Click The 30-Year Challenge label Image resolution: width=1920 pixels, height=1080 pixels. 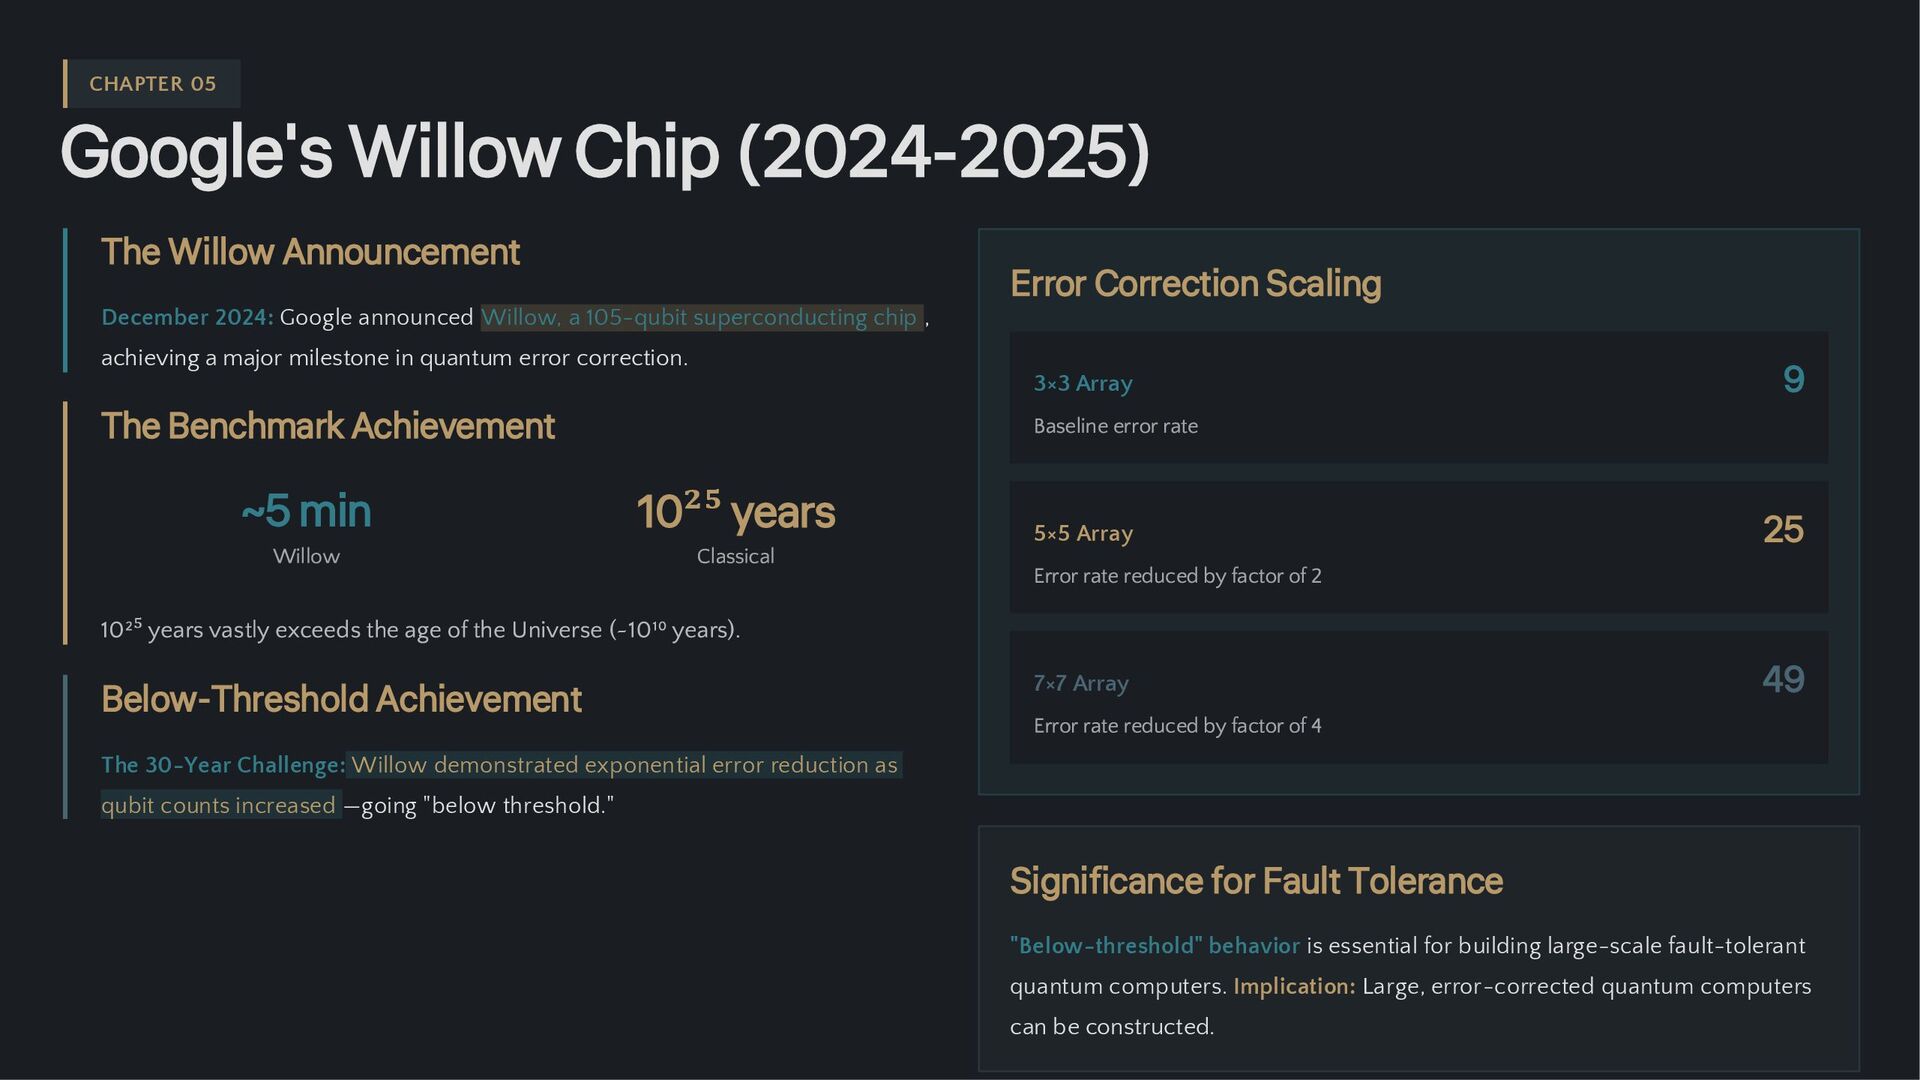point(223,765)
